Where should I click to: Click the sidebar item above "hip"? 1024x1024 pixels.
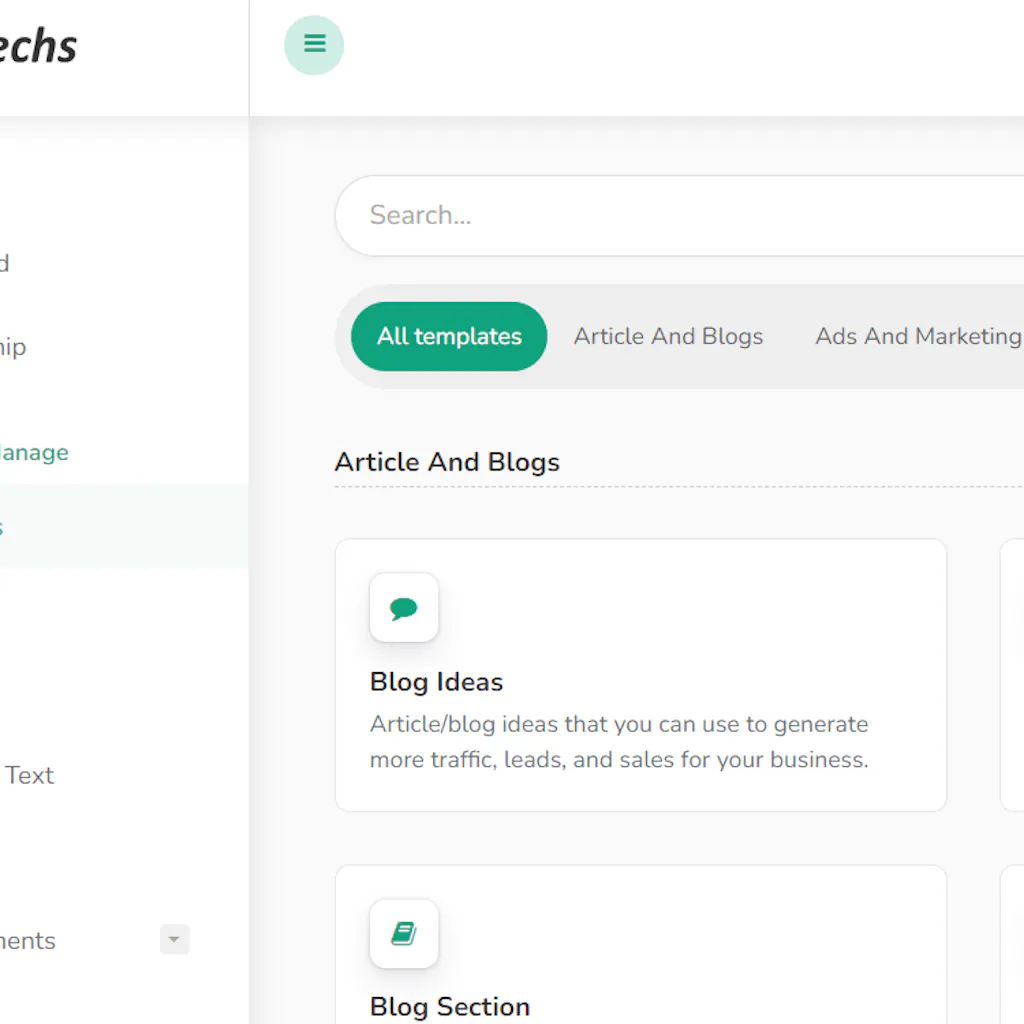point(6,263)
